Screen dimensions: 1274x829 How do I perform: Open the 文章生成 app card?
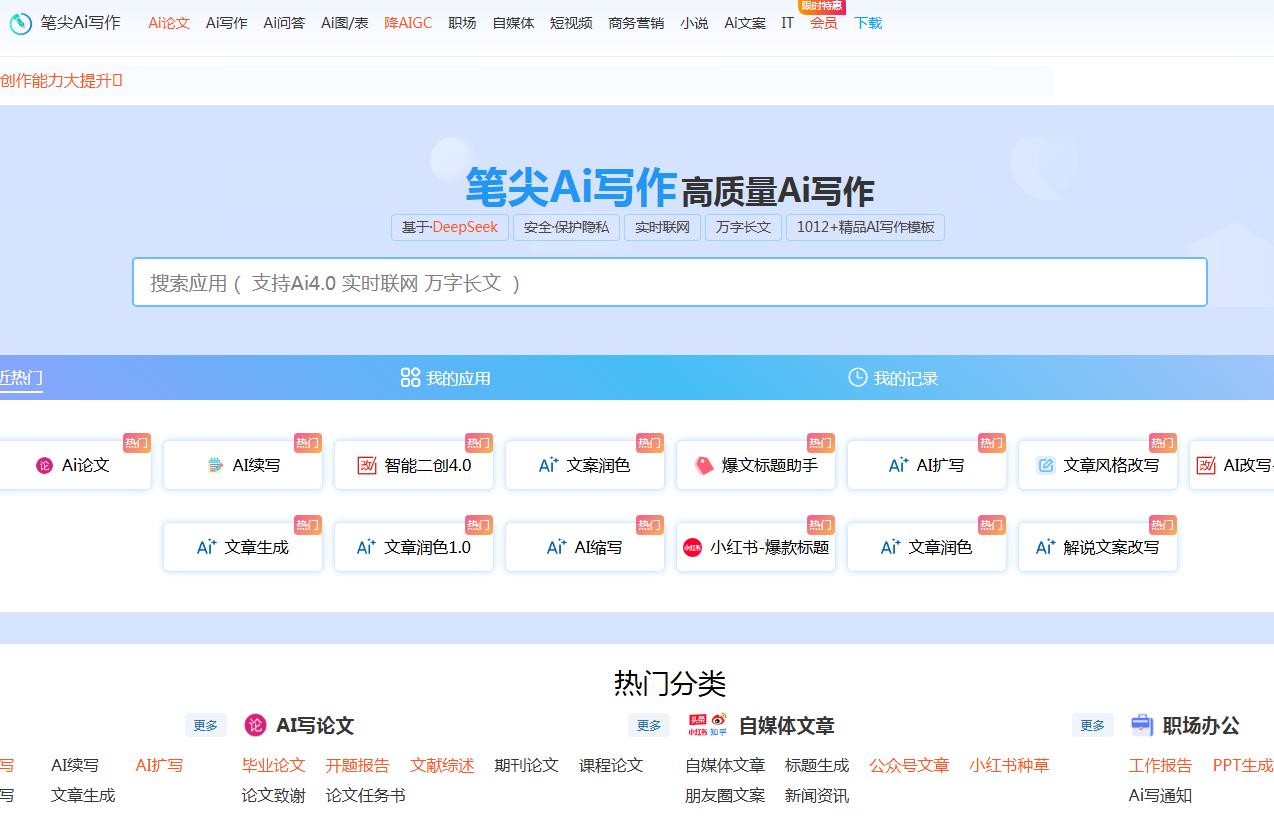[x=243, y=547]
